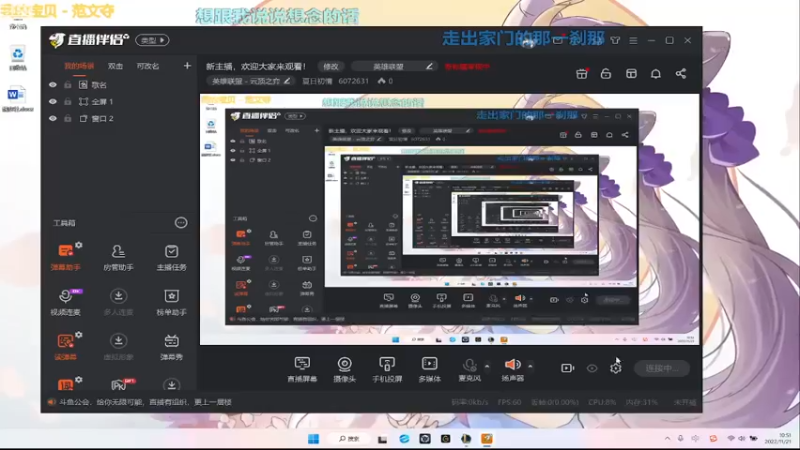
Task: Open the toolbox more options circle
Action: pyautogui.click(x=181, y=222)
